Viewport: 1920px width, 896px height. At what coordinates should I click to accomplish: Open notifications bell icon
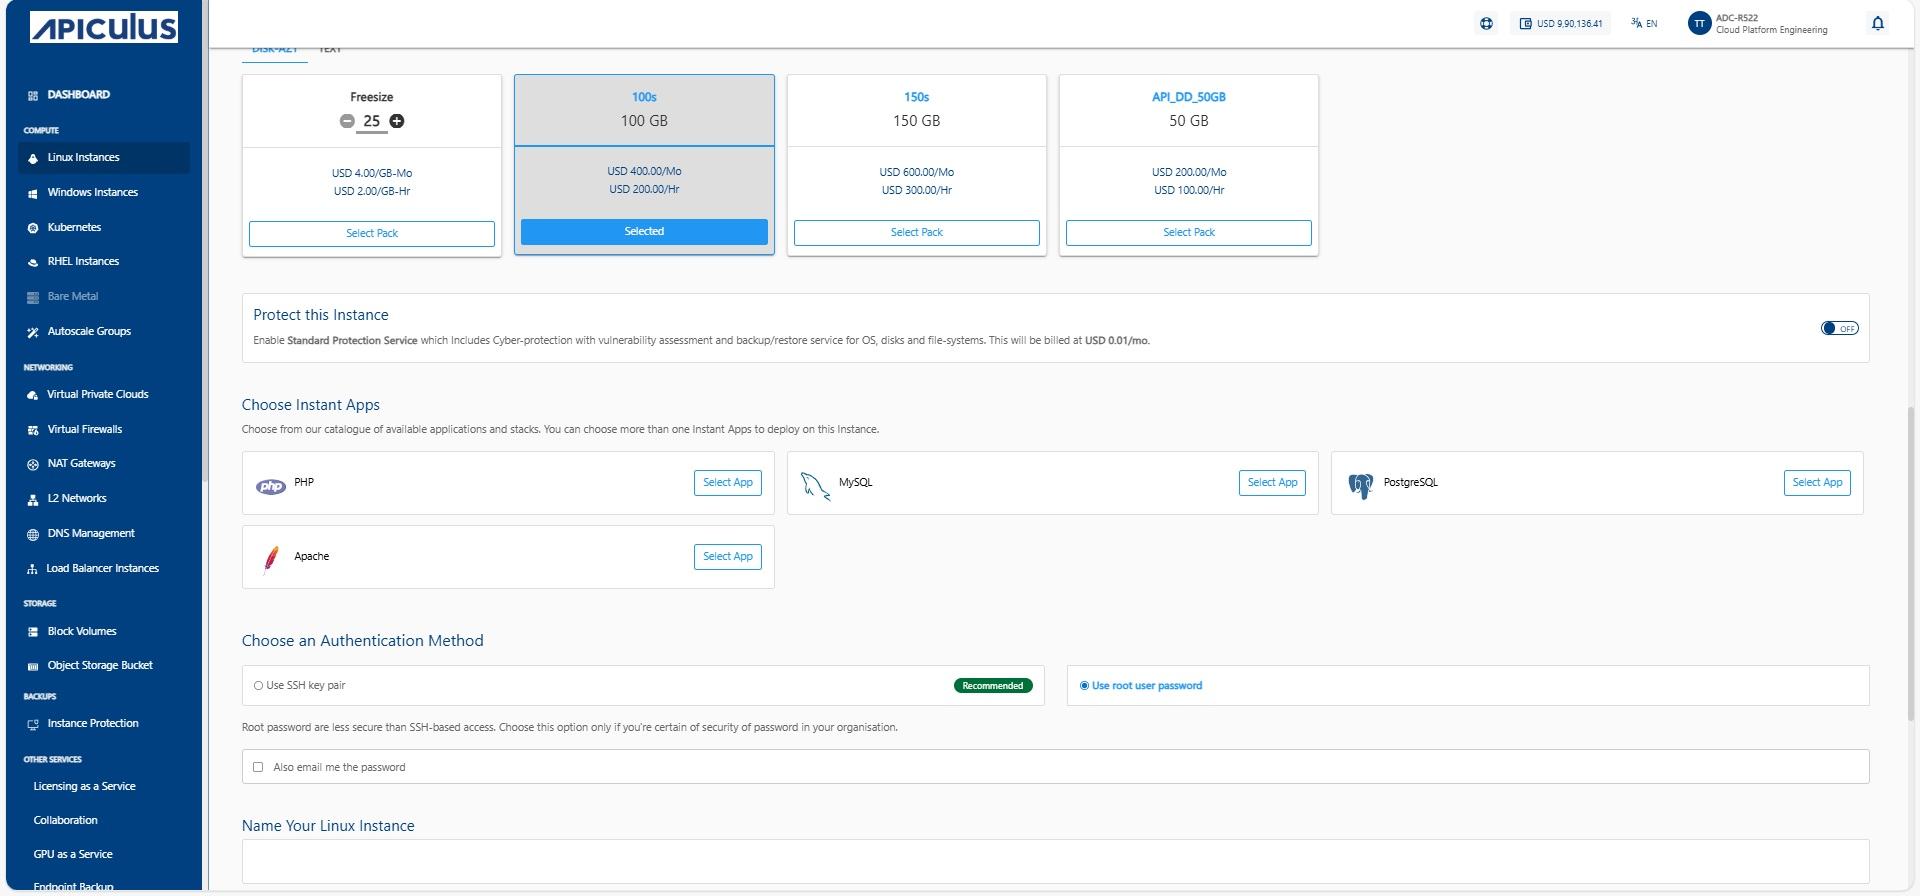[x=1877, y=23]
